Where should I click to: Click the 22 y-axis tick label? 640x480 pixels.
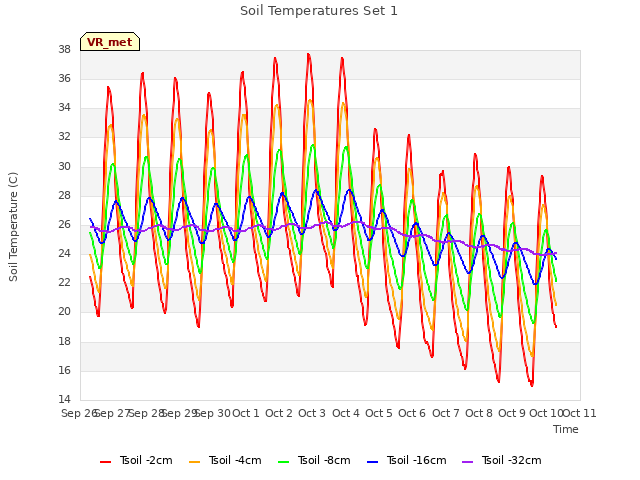tap(64, 283)
